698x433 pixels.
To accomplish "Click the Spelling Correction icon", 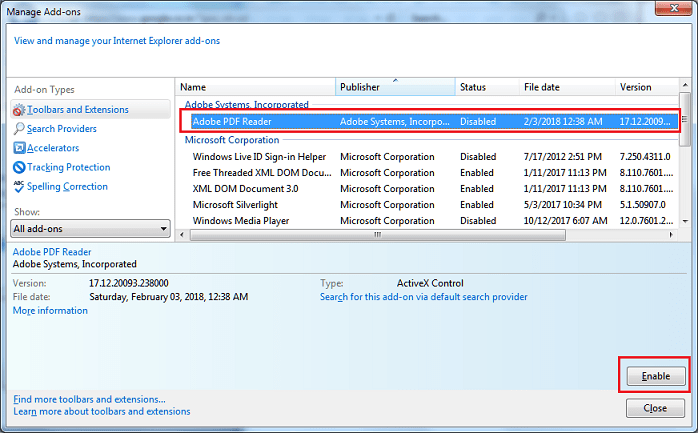I will (x=19, y=186).
